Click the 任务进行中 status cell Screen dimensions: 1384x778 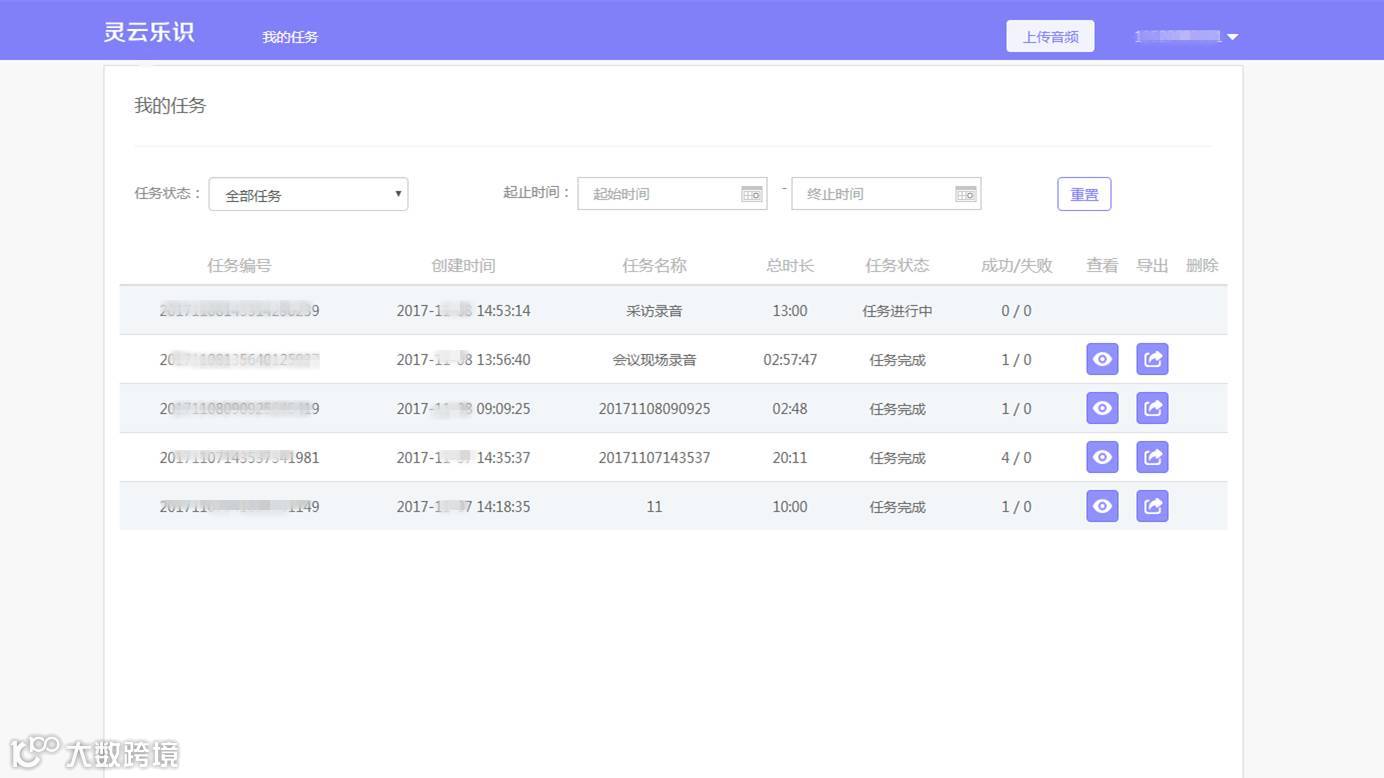pyautogui.click(x=897, y=311)
